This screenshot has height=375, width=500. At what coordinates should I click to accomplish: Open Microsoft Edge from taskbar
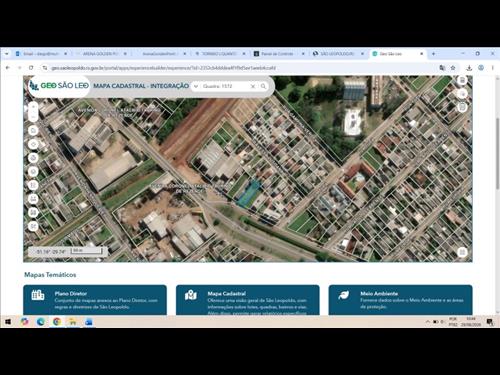click(41, 322)
